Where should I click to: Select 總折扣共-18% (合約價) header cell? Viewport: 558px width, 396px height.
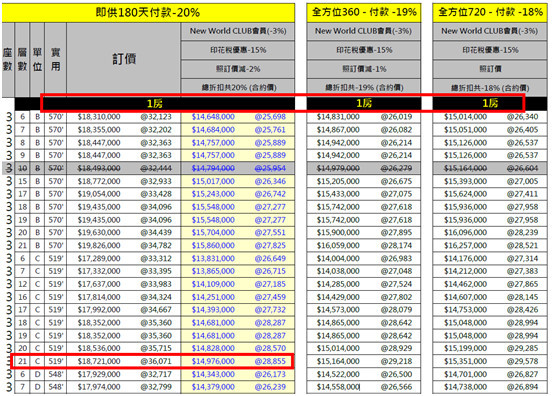click(490, 88)
